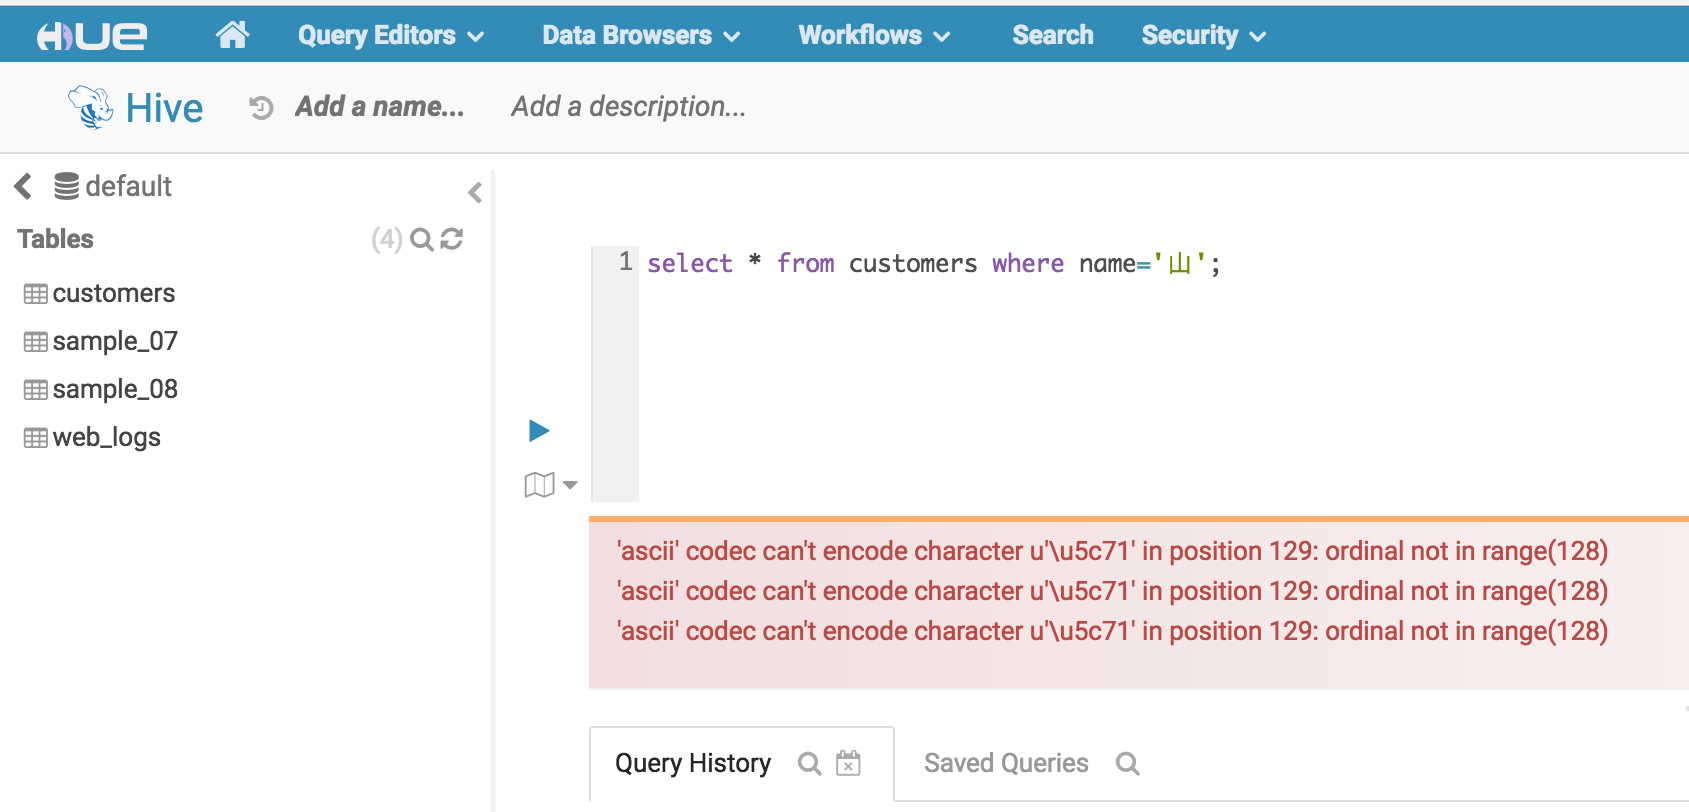1689x812 pixels.
Task: Click the tables count (4)
Action: coord(387,239)
